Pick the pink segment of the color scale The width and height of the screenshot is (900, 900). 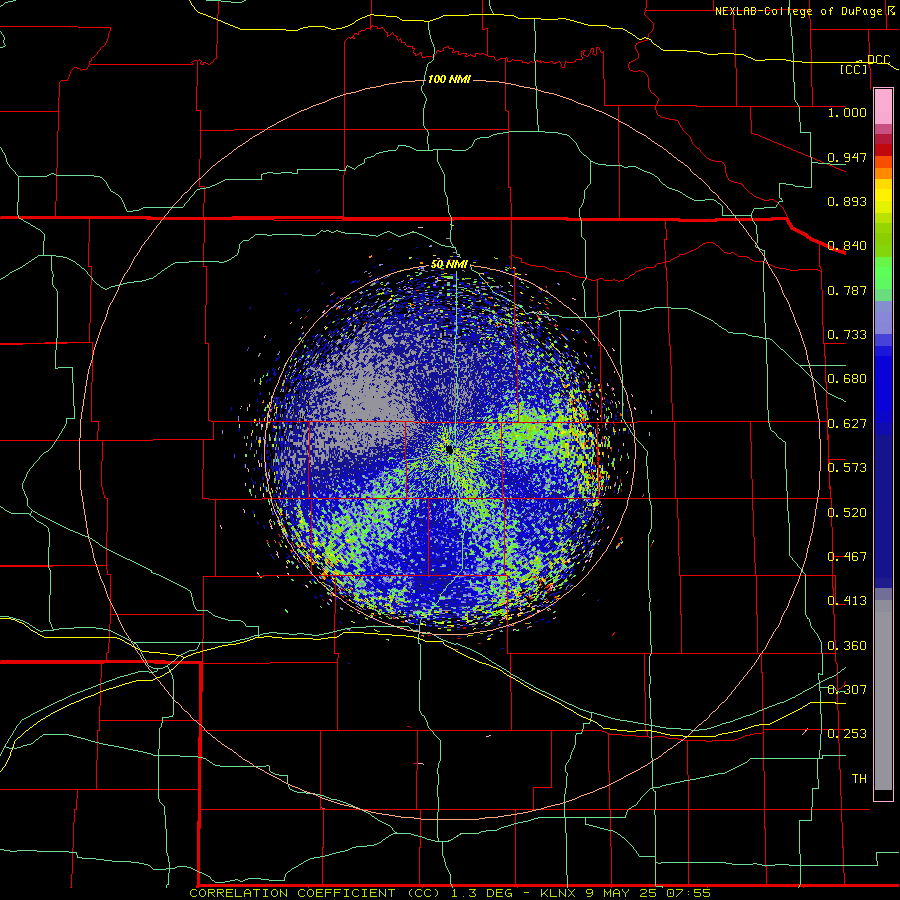[883, 107]
